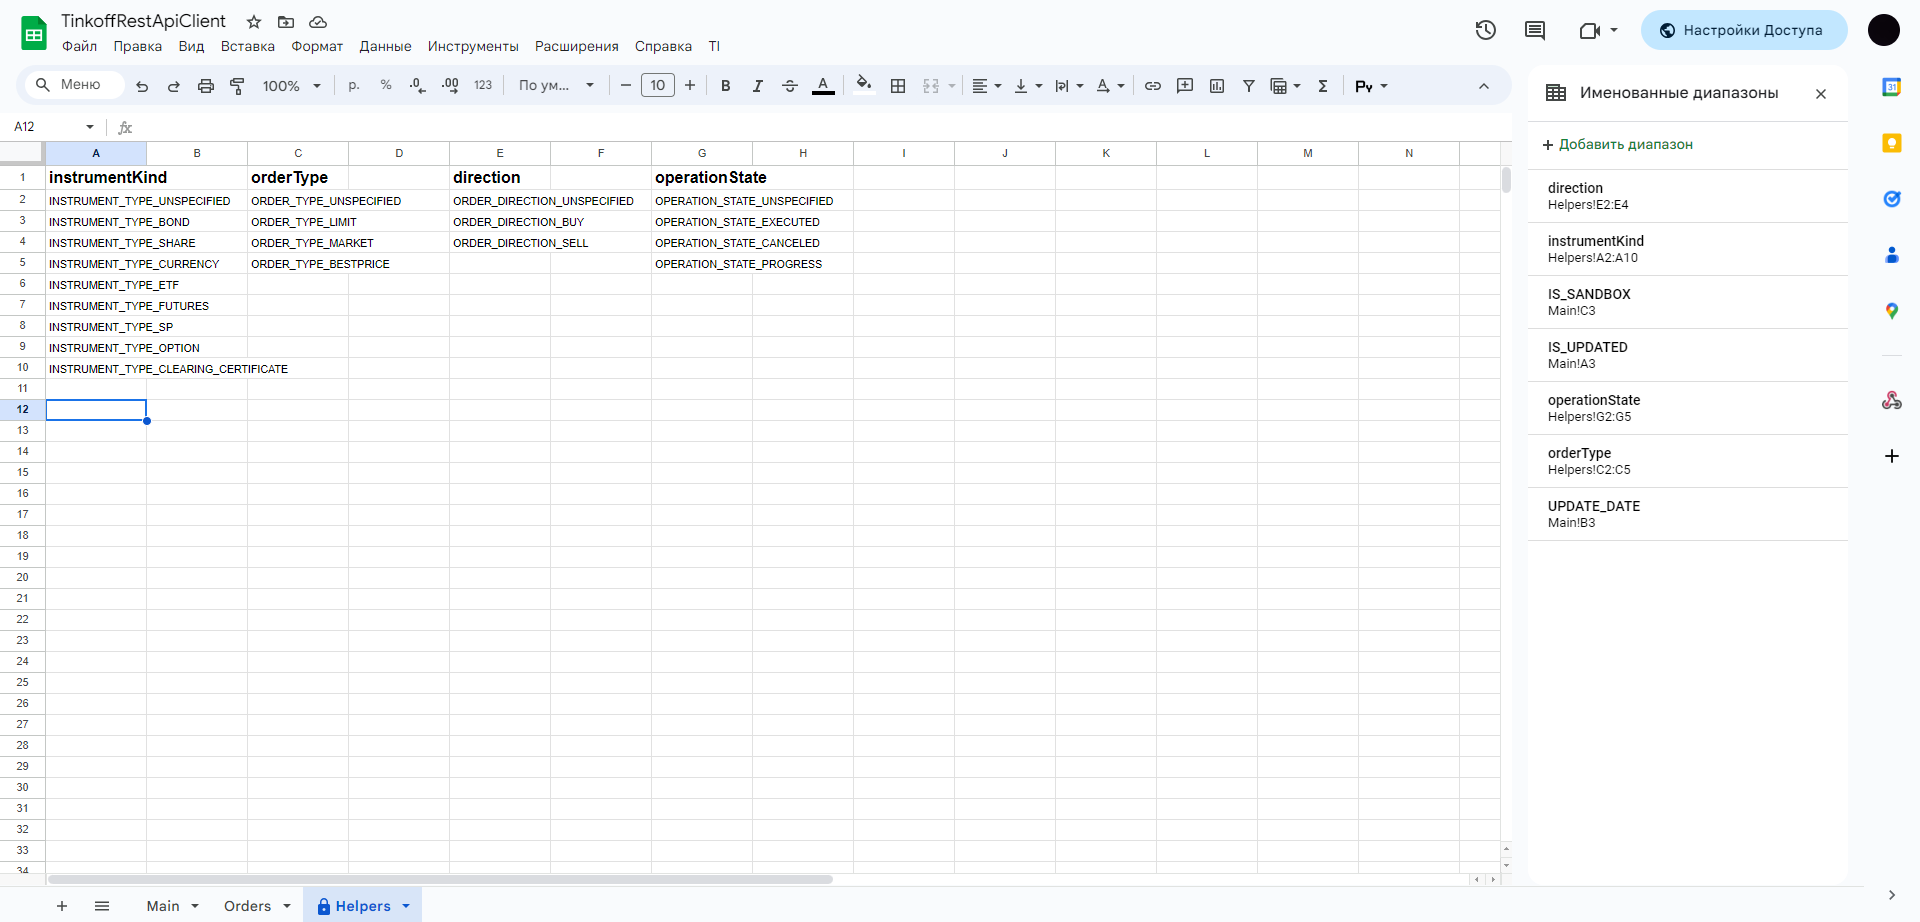This screenshot has width=1920, height=922.
Task: Star the TinkoffRestApiClient document
Action: (254, 22)
